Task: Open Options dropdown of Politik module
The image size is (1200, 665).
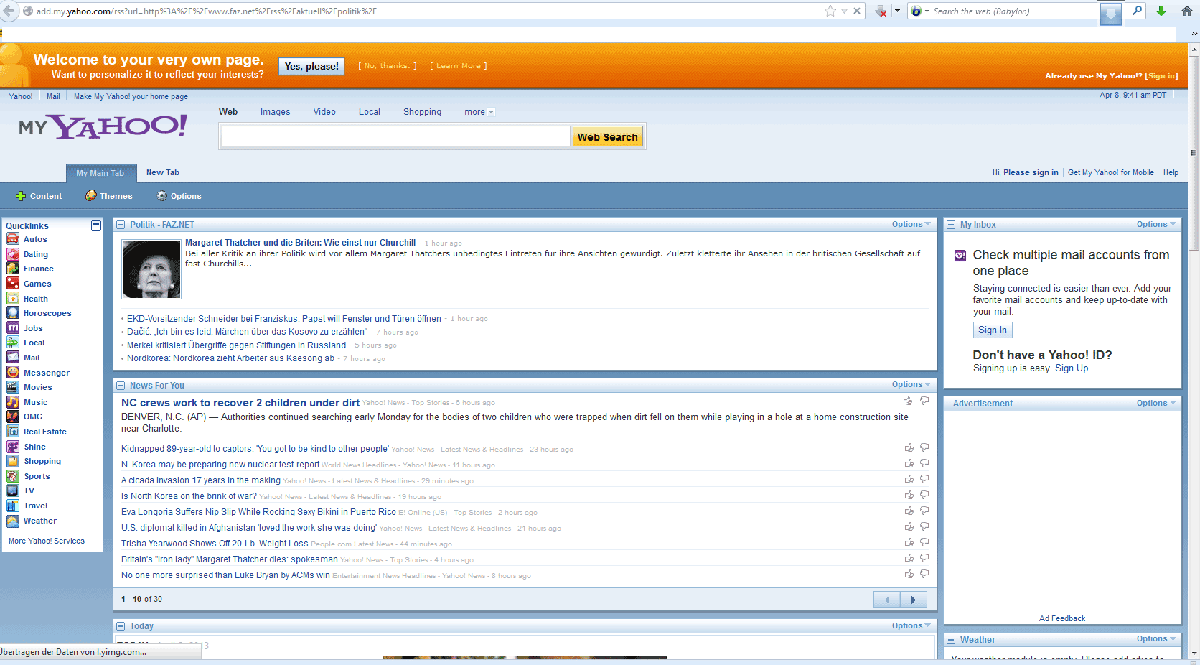Action: click(911, 224)
